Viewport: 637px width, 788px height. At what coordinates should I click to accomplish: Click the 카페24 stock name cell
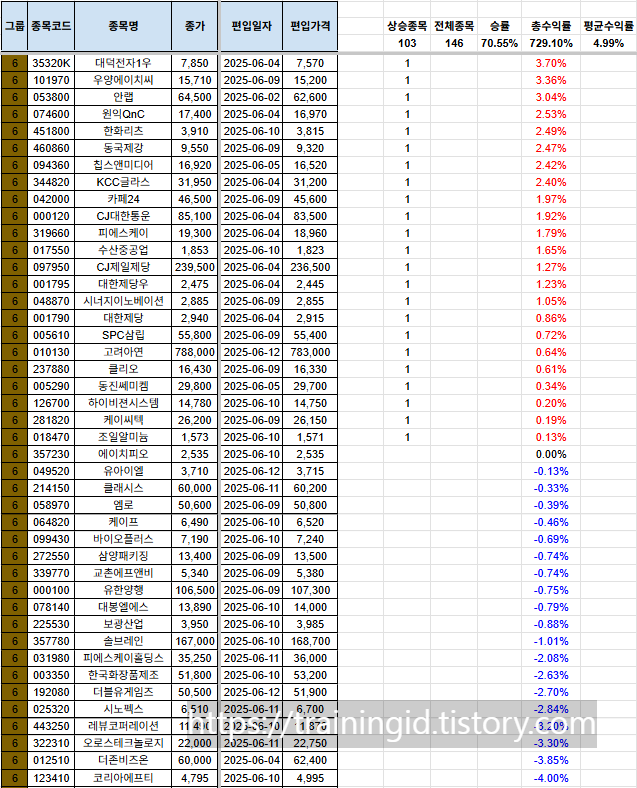(x=123, y=200)
